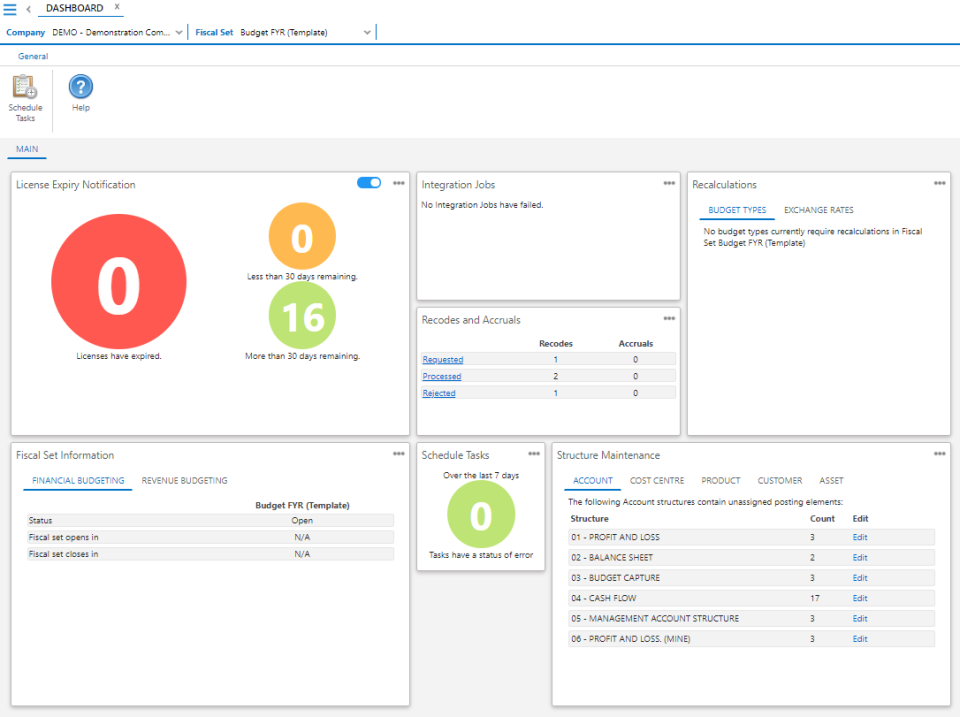Viewport: 960px width, 717px height.
Task: Open the hamburger menu at top left
Action: (x=11, y=8)
